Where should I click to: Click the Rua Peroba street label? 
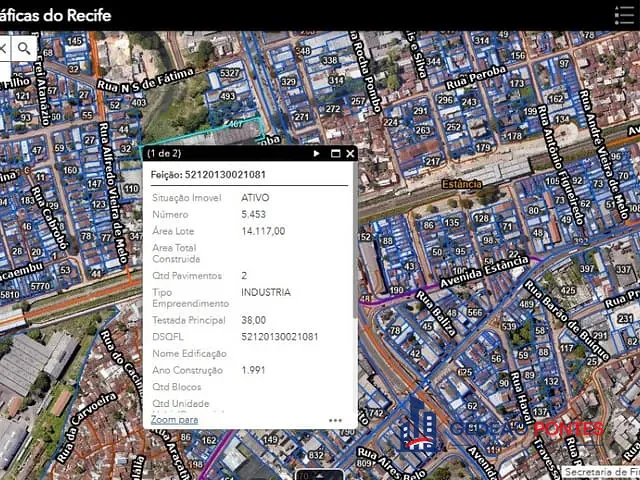[x=476, y=78]
